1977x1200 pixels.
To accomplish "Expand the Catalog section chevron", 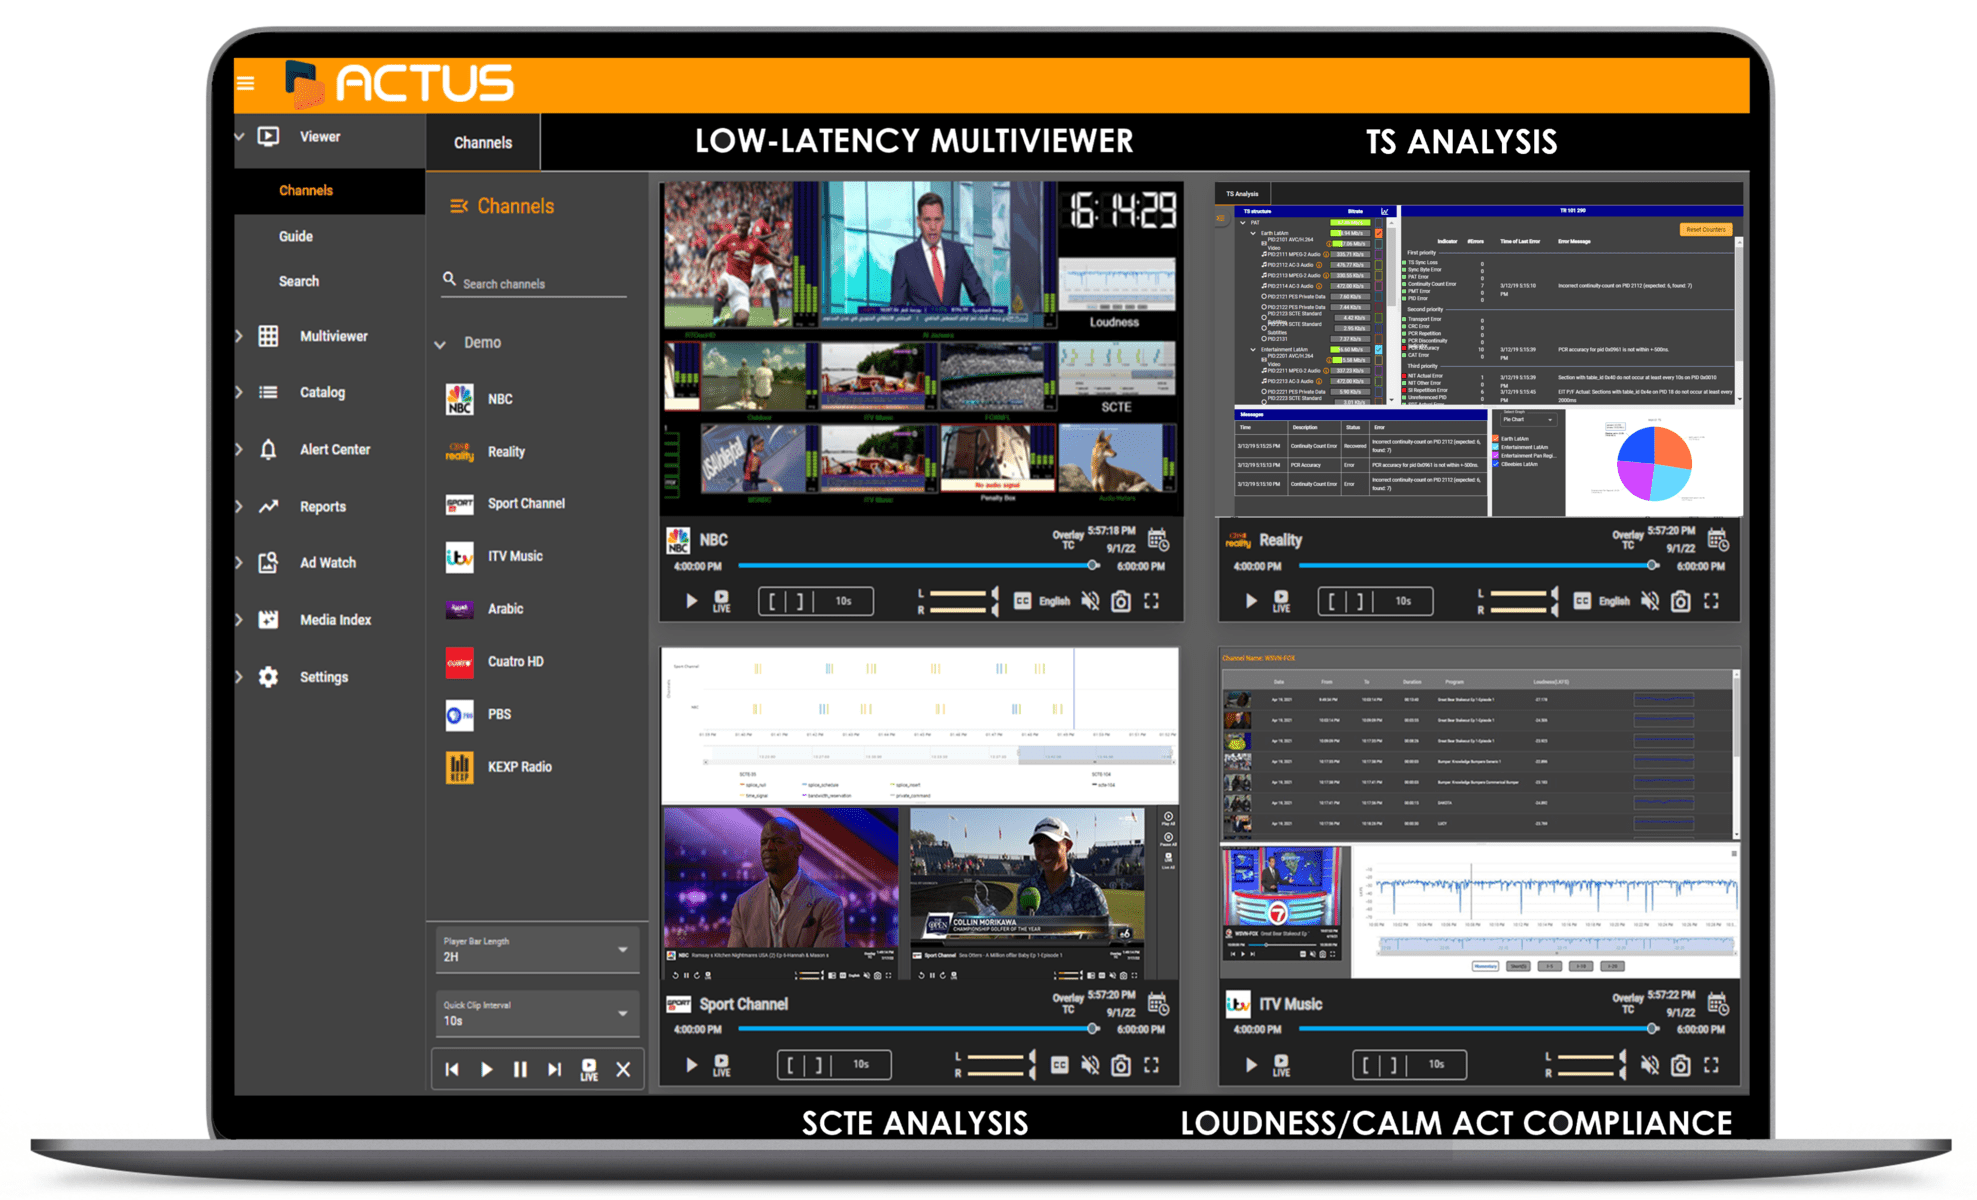I will (x=240, y=392).
